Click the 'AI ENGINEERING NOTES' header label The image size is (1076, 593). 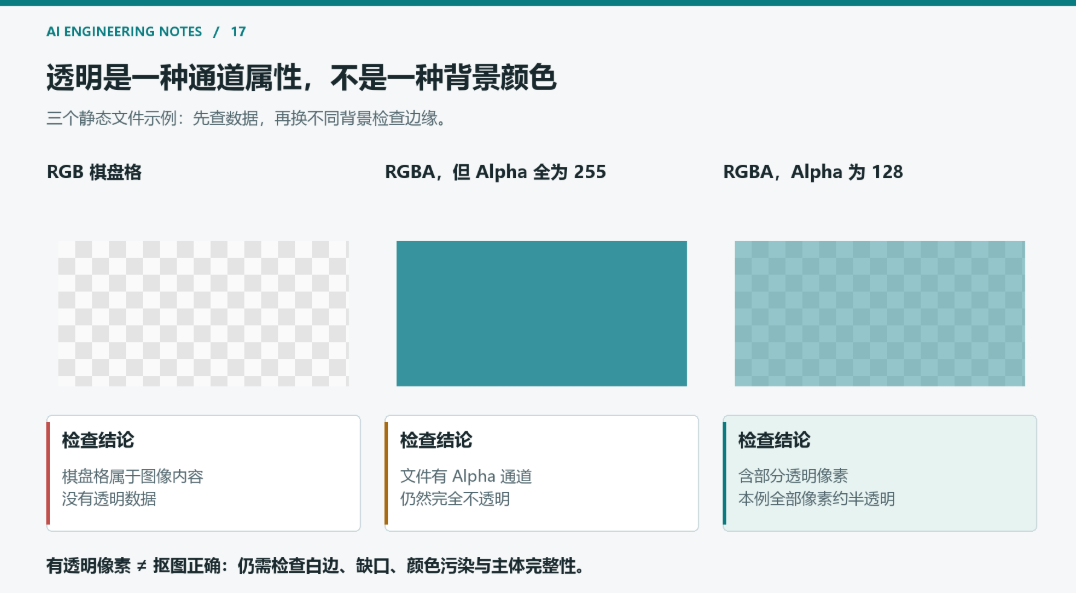click(124, 32)
